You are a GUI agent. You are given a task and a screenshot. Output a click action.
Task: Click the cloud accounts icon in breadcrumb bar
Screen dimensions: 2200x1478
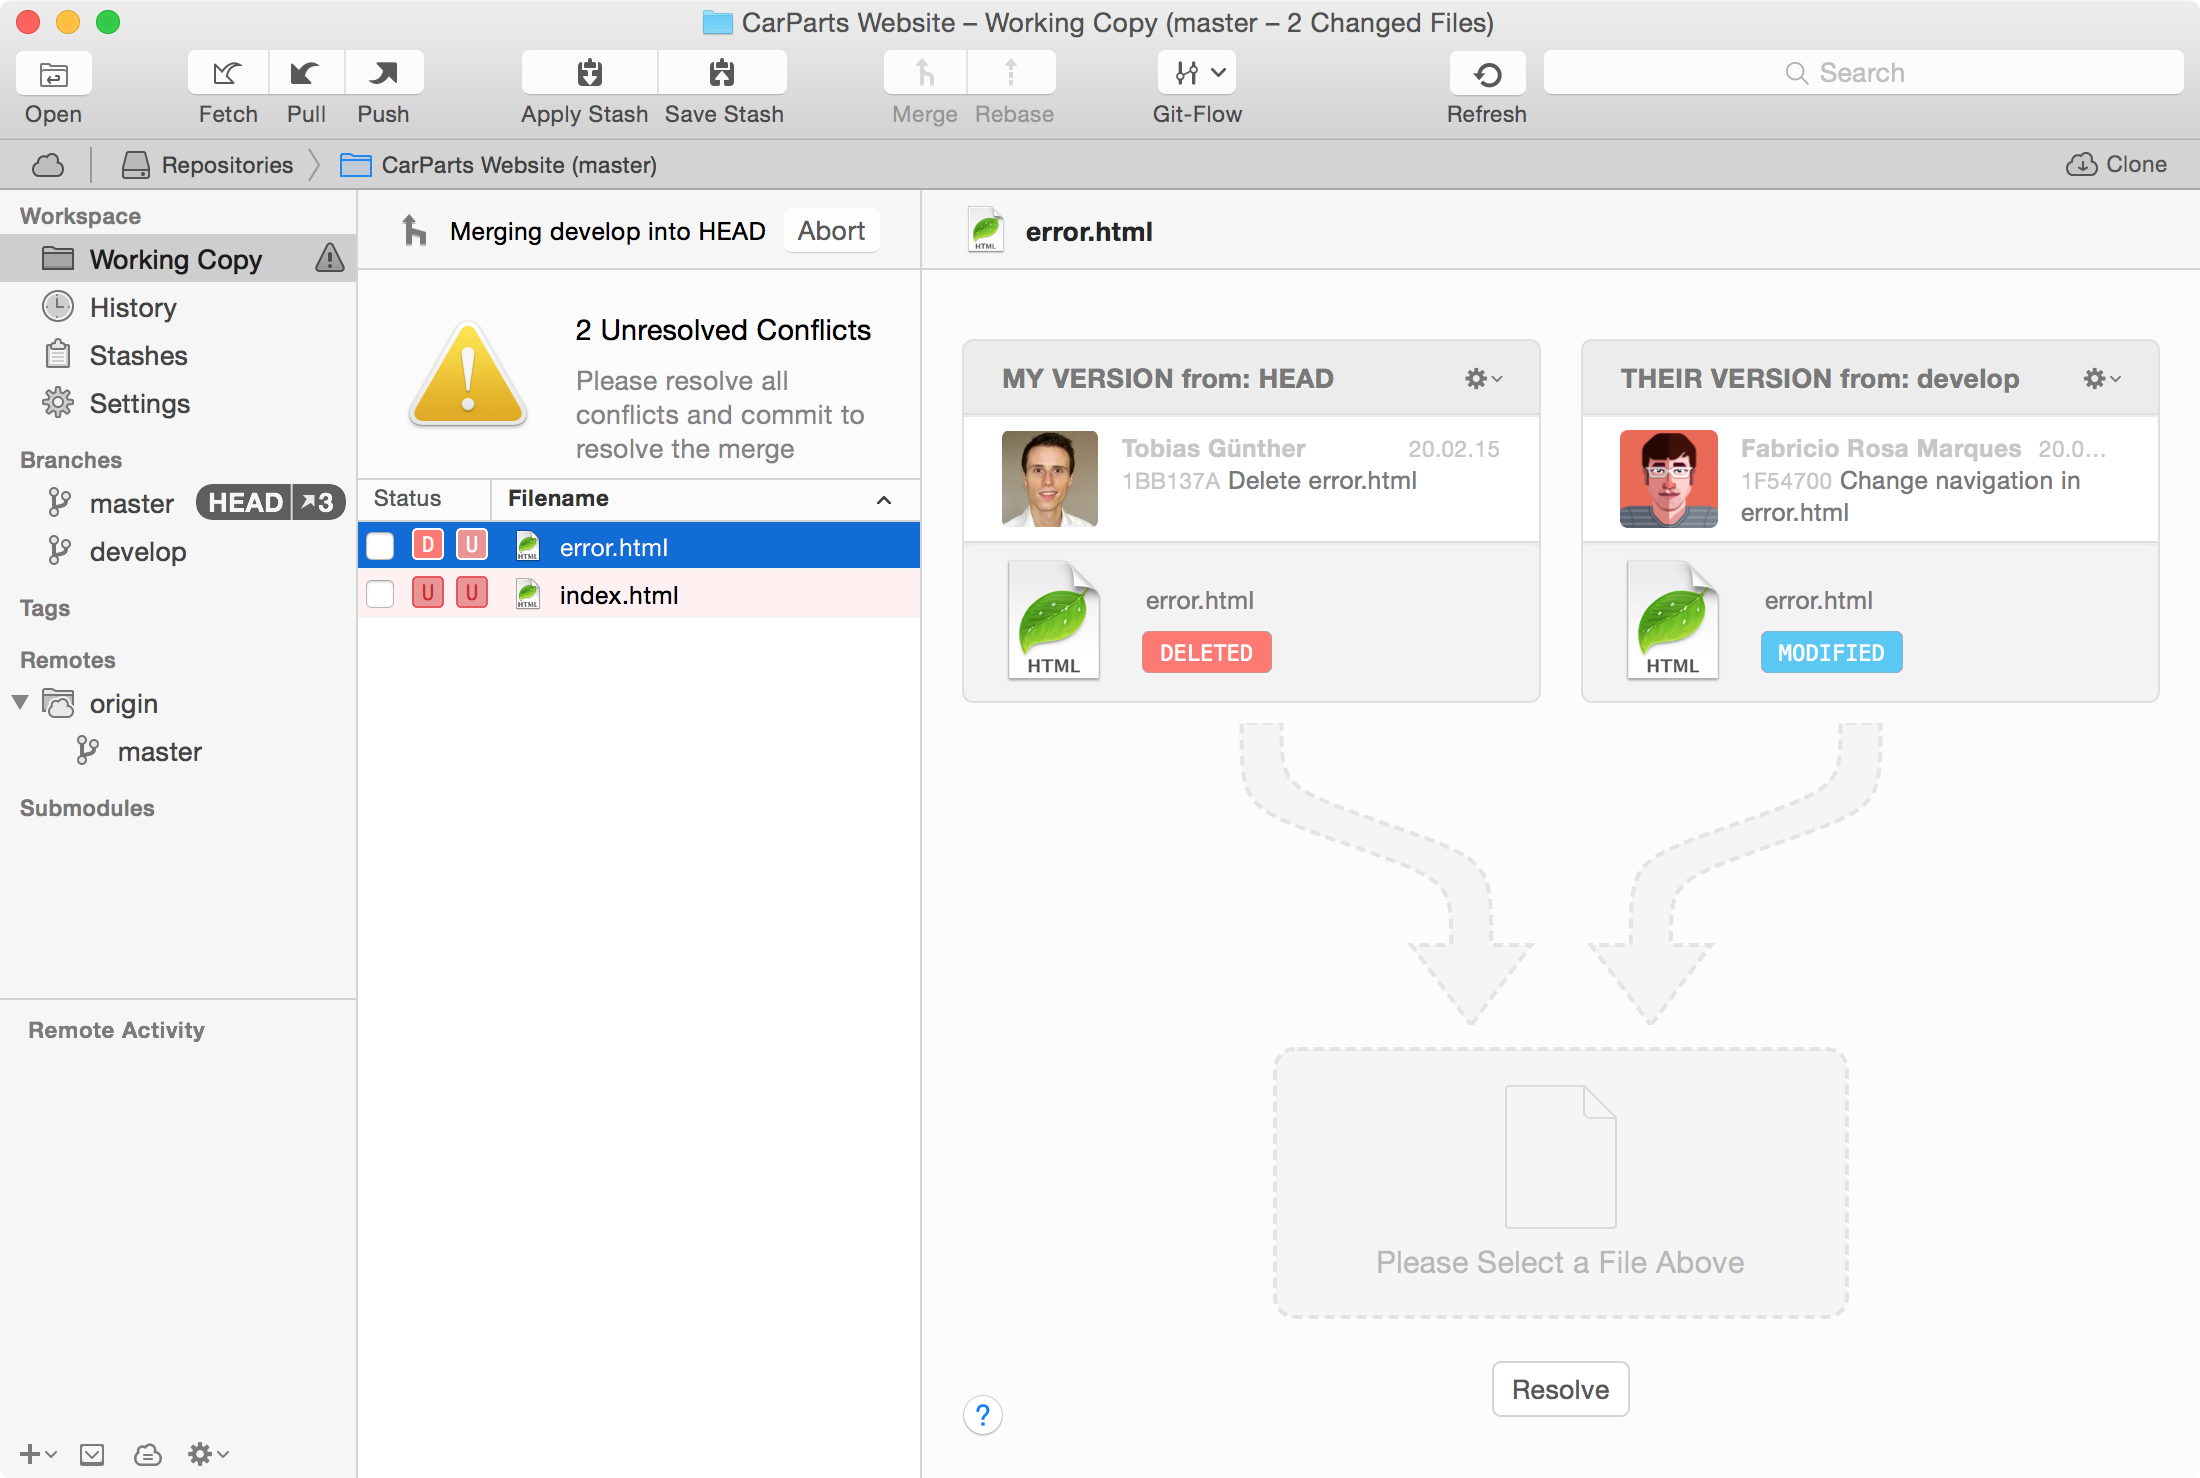48,165
